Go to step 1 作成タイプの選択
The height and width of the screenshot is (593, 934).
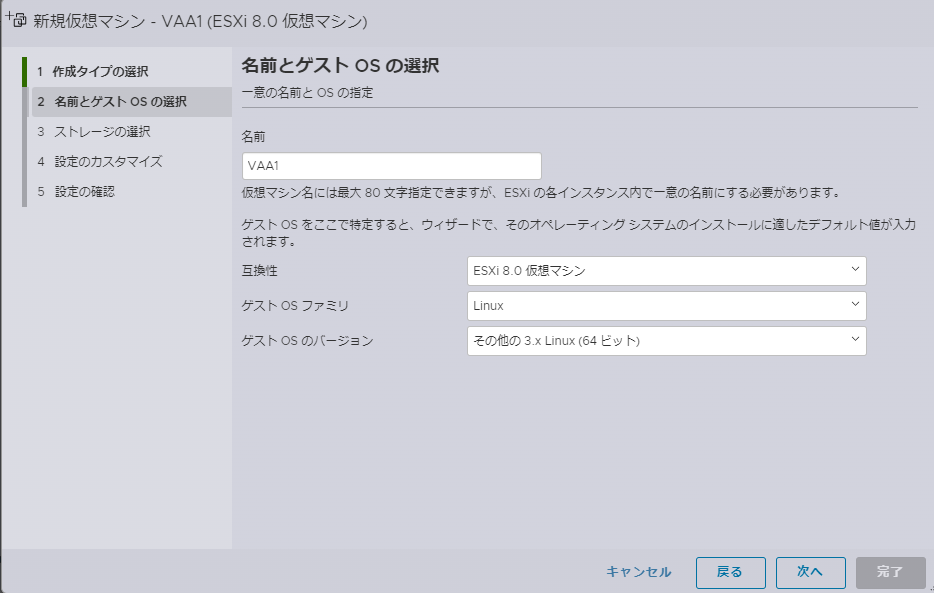pyautogui.click(x=100, y=72)
